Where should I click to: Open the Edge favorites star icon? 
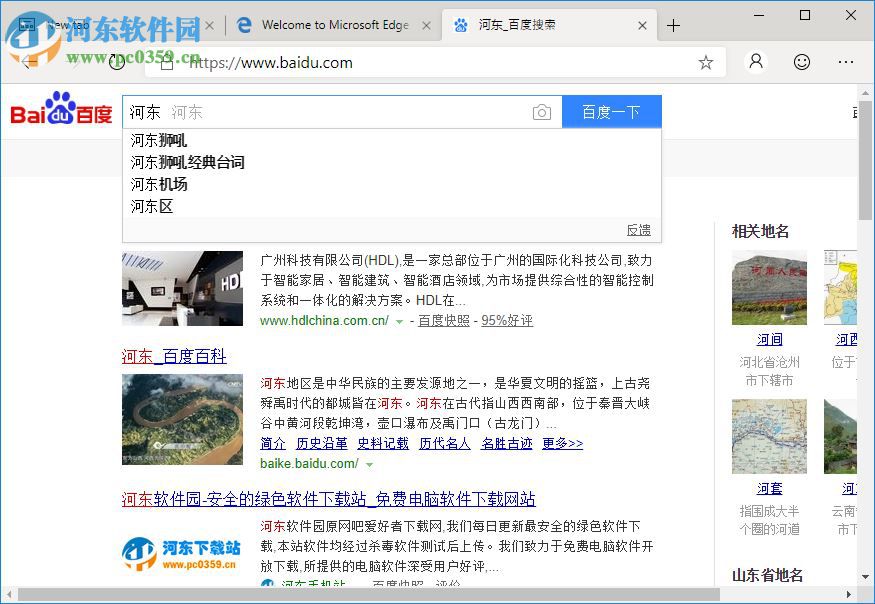(x=706, y=62)
